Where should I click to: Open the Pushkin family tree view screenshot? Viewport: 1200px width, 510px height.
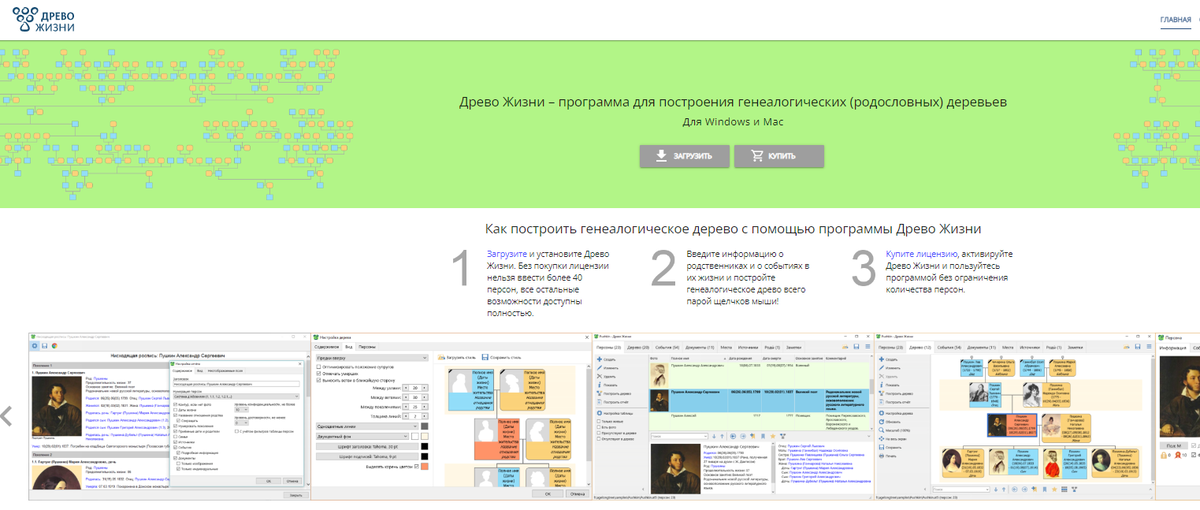pyautogui.click(x=1013, y=416)
